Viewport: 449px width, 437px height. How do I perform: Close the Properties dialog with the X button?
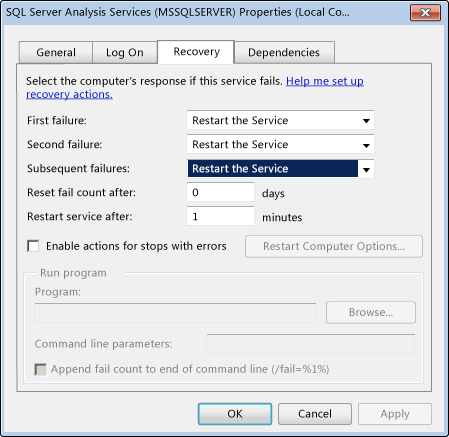[x=425, y=13]
